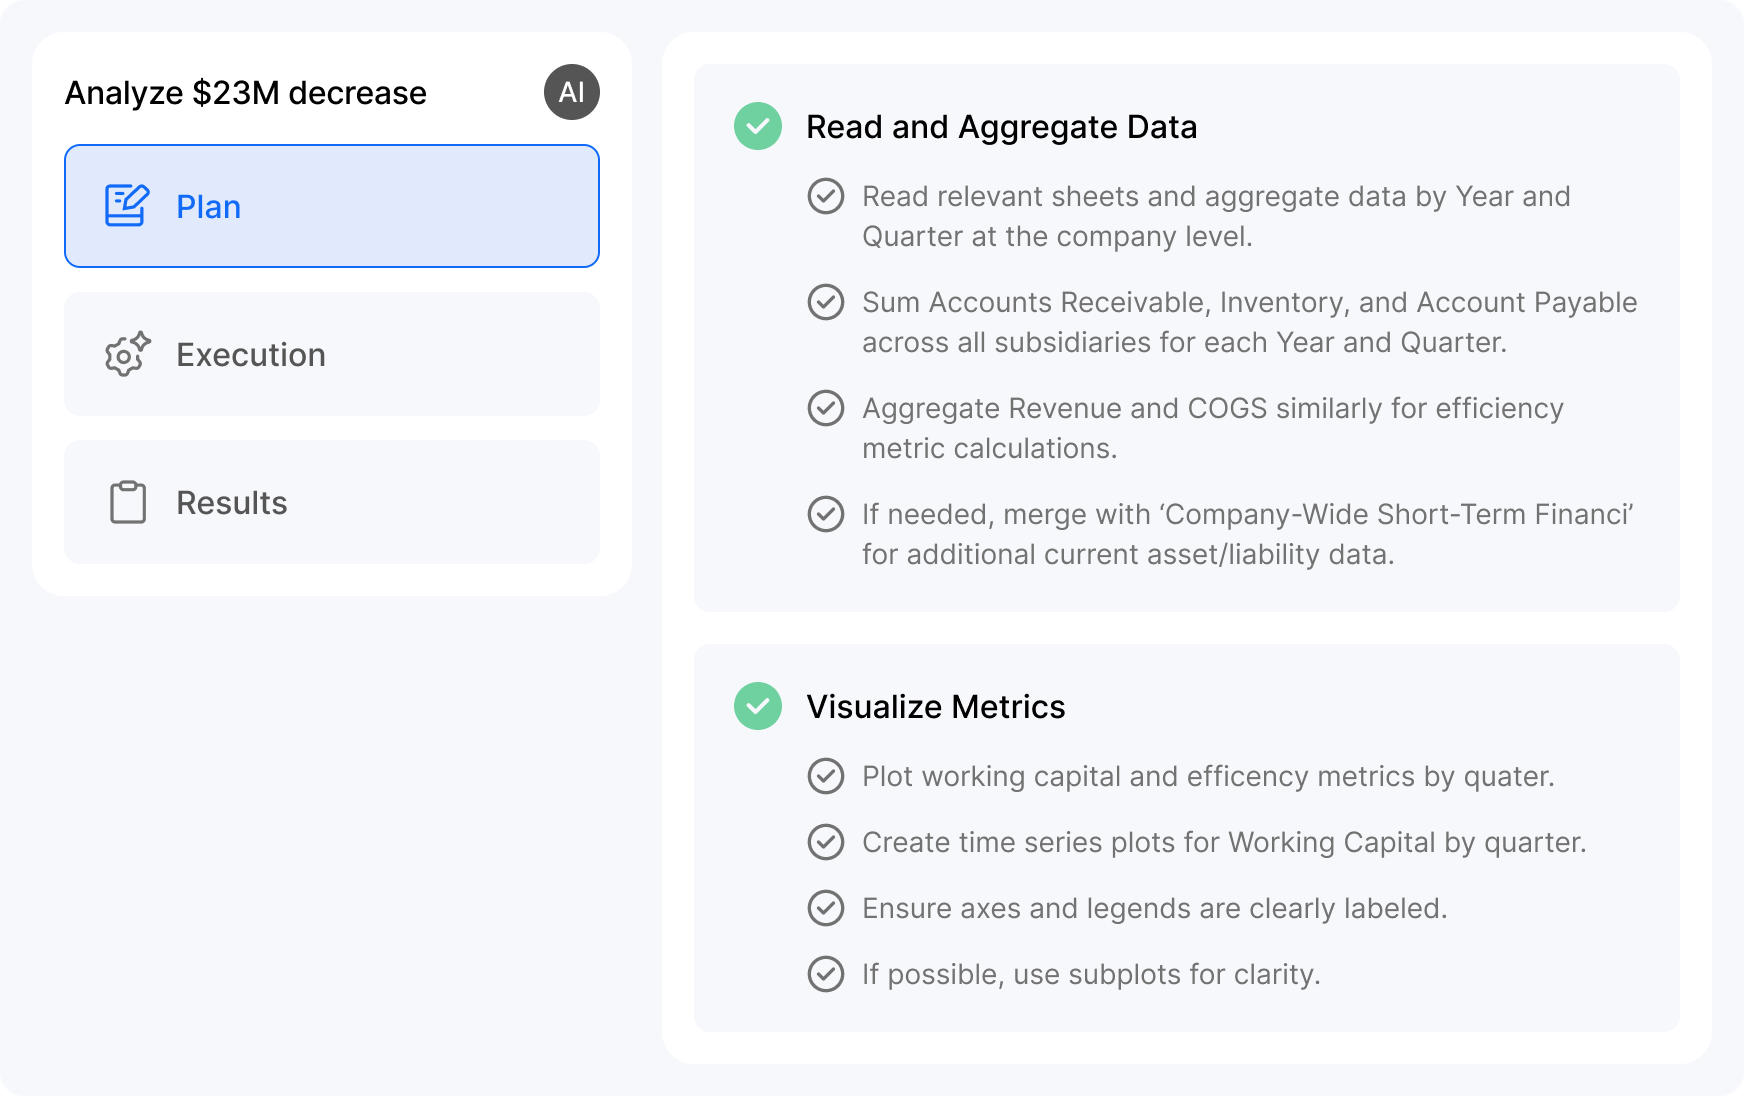Toggle check for 'If needed, merge with' step

pyautogui.click(x=826, y=514)
